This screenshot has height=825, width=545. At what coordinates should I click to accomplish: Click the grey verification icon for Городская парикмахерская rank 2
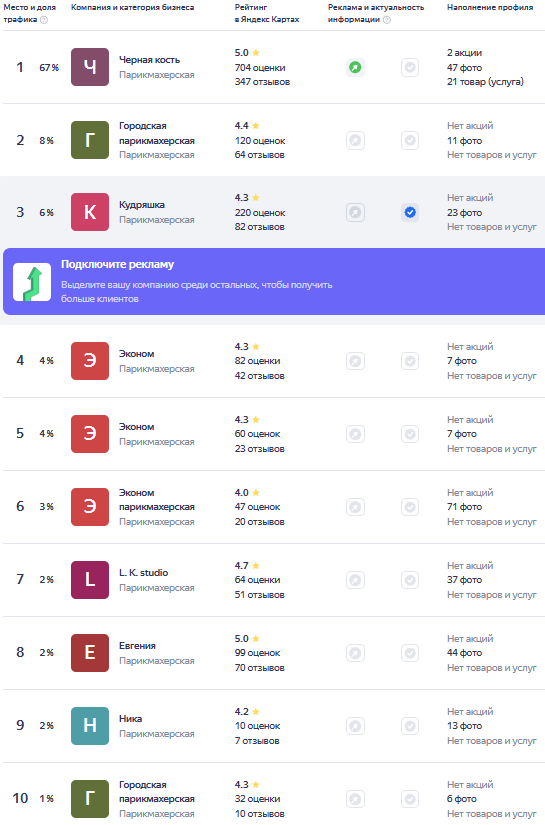pyautogui.click(x=410, y=140)
